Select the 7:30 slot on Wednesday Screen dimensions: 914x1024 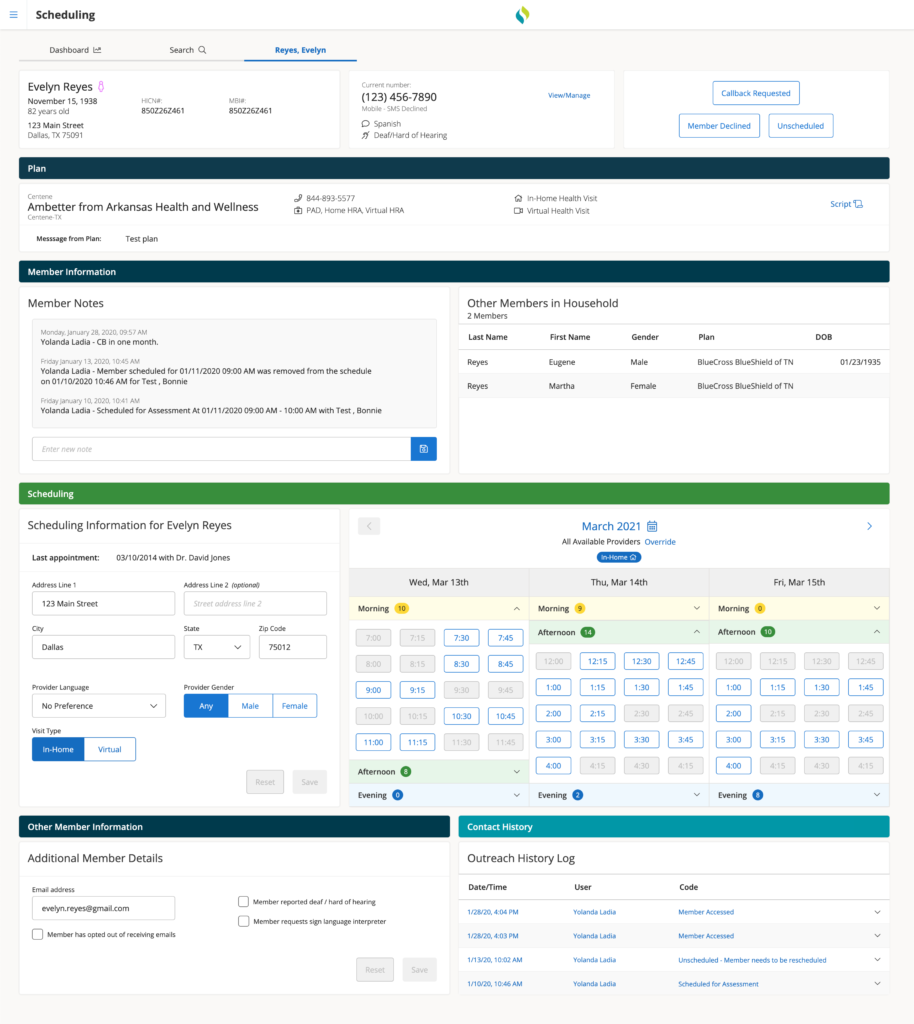[x=463, y=638]
